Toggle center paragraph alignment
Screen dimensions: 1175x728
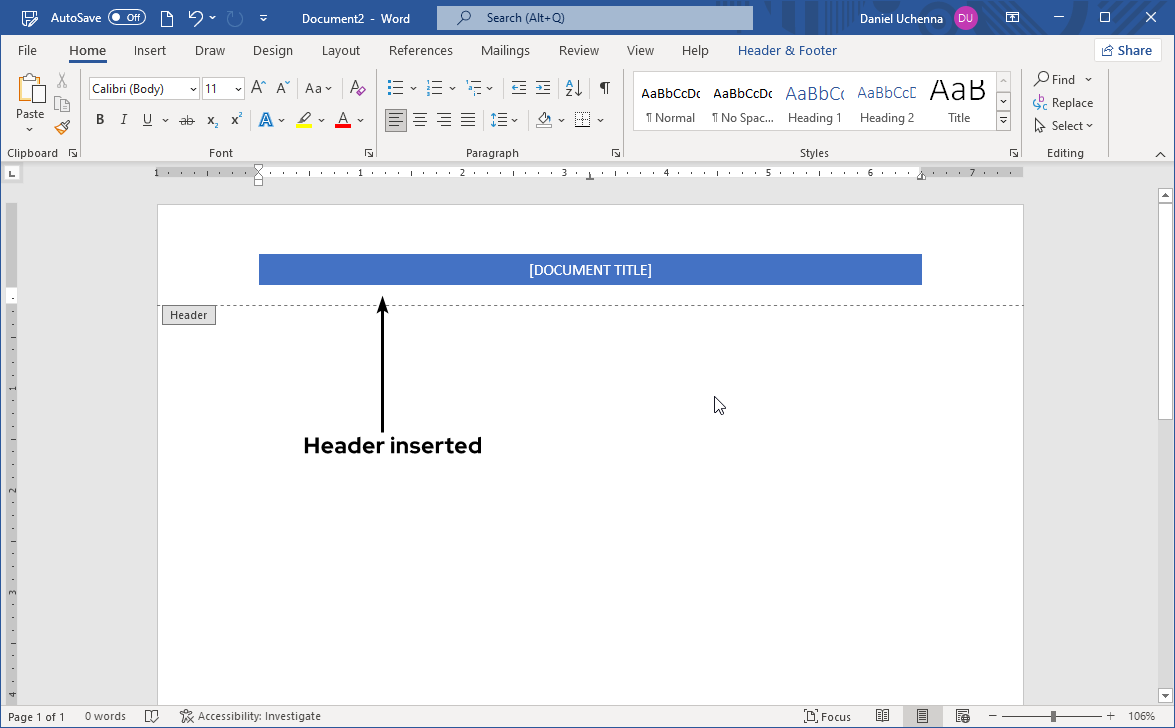420,119
